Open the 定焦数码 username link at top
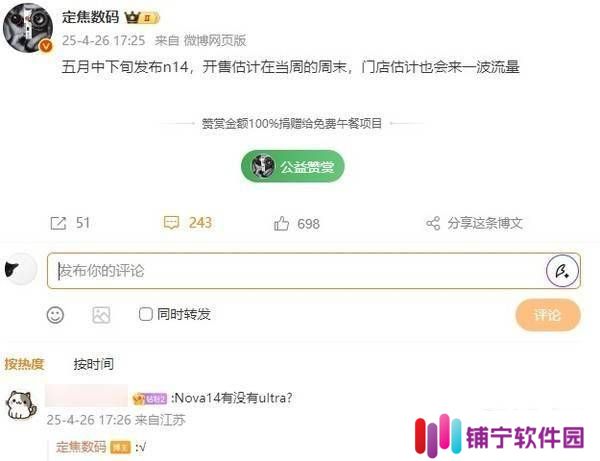 coord(90,17)
